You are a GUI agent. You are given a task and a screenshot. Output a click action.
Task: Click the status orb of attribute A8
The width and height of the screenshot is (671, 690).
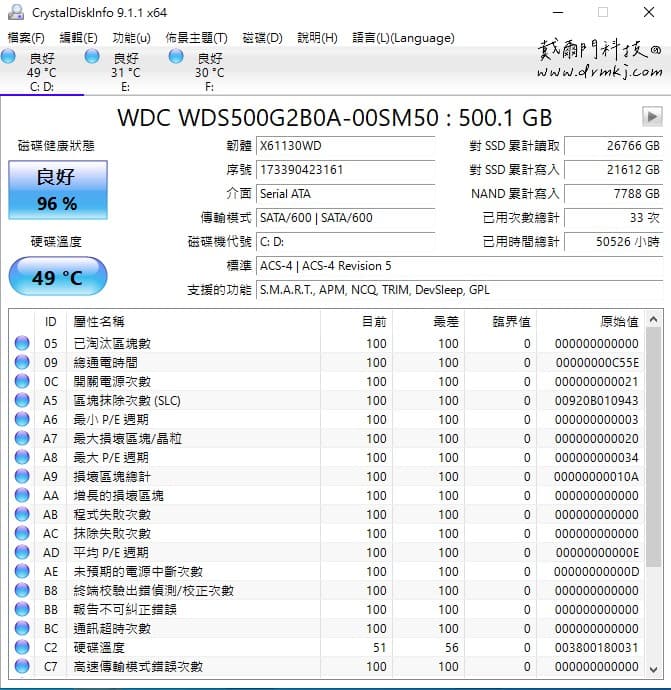tap(22, 457)
